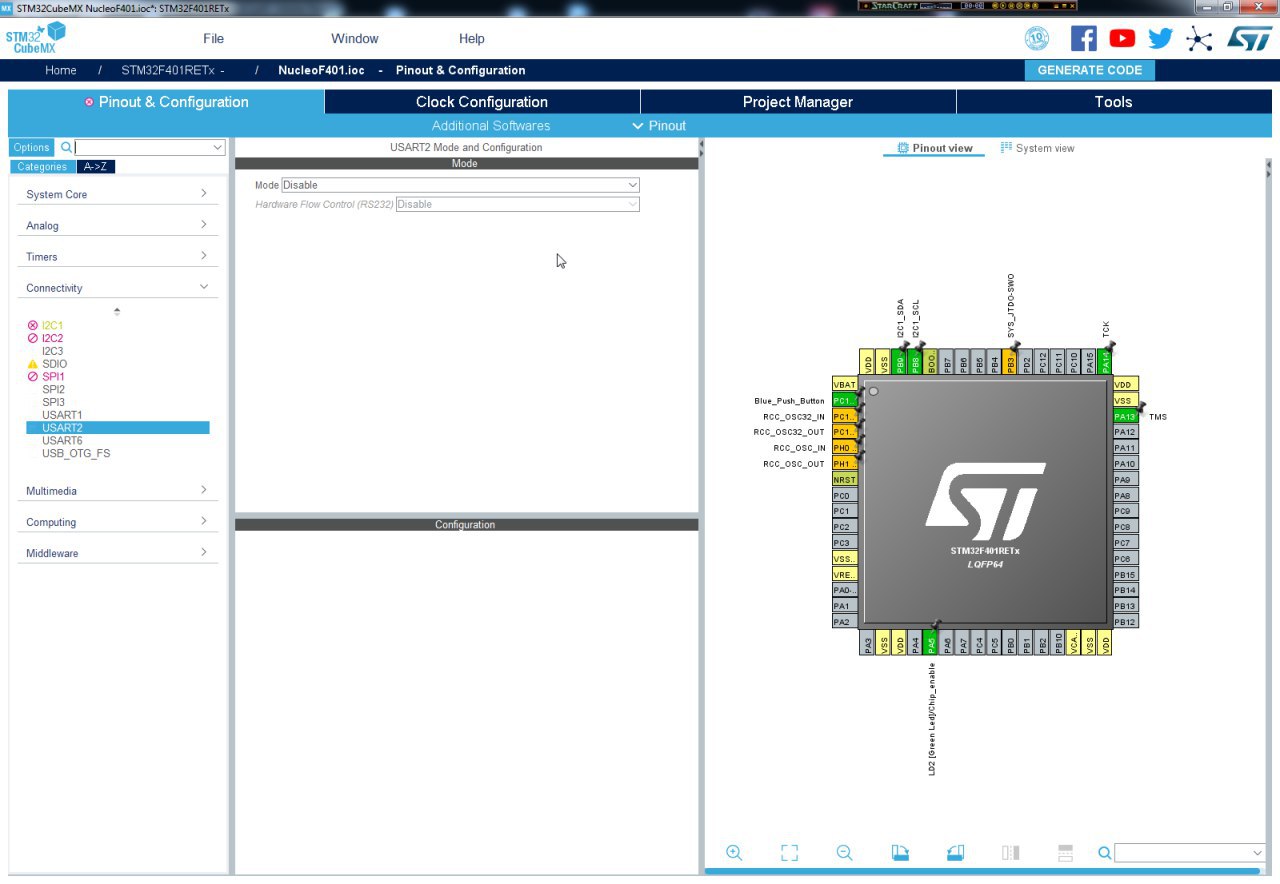The height and width of the screenshot is (884, 1280).
Task: Switch to the Clock Configuration tab
Action: pos(482,102)
